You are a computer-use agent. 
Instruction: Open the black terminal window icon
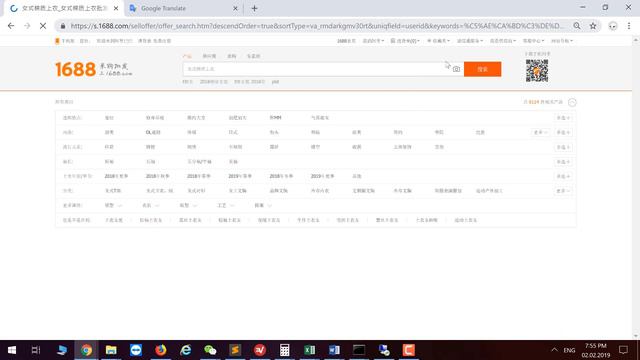click(x=359, y=350)
